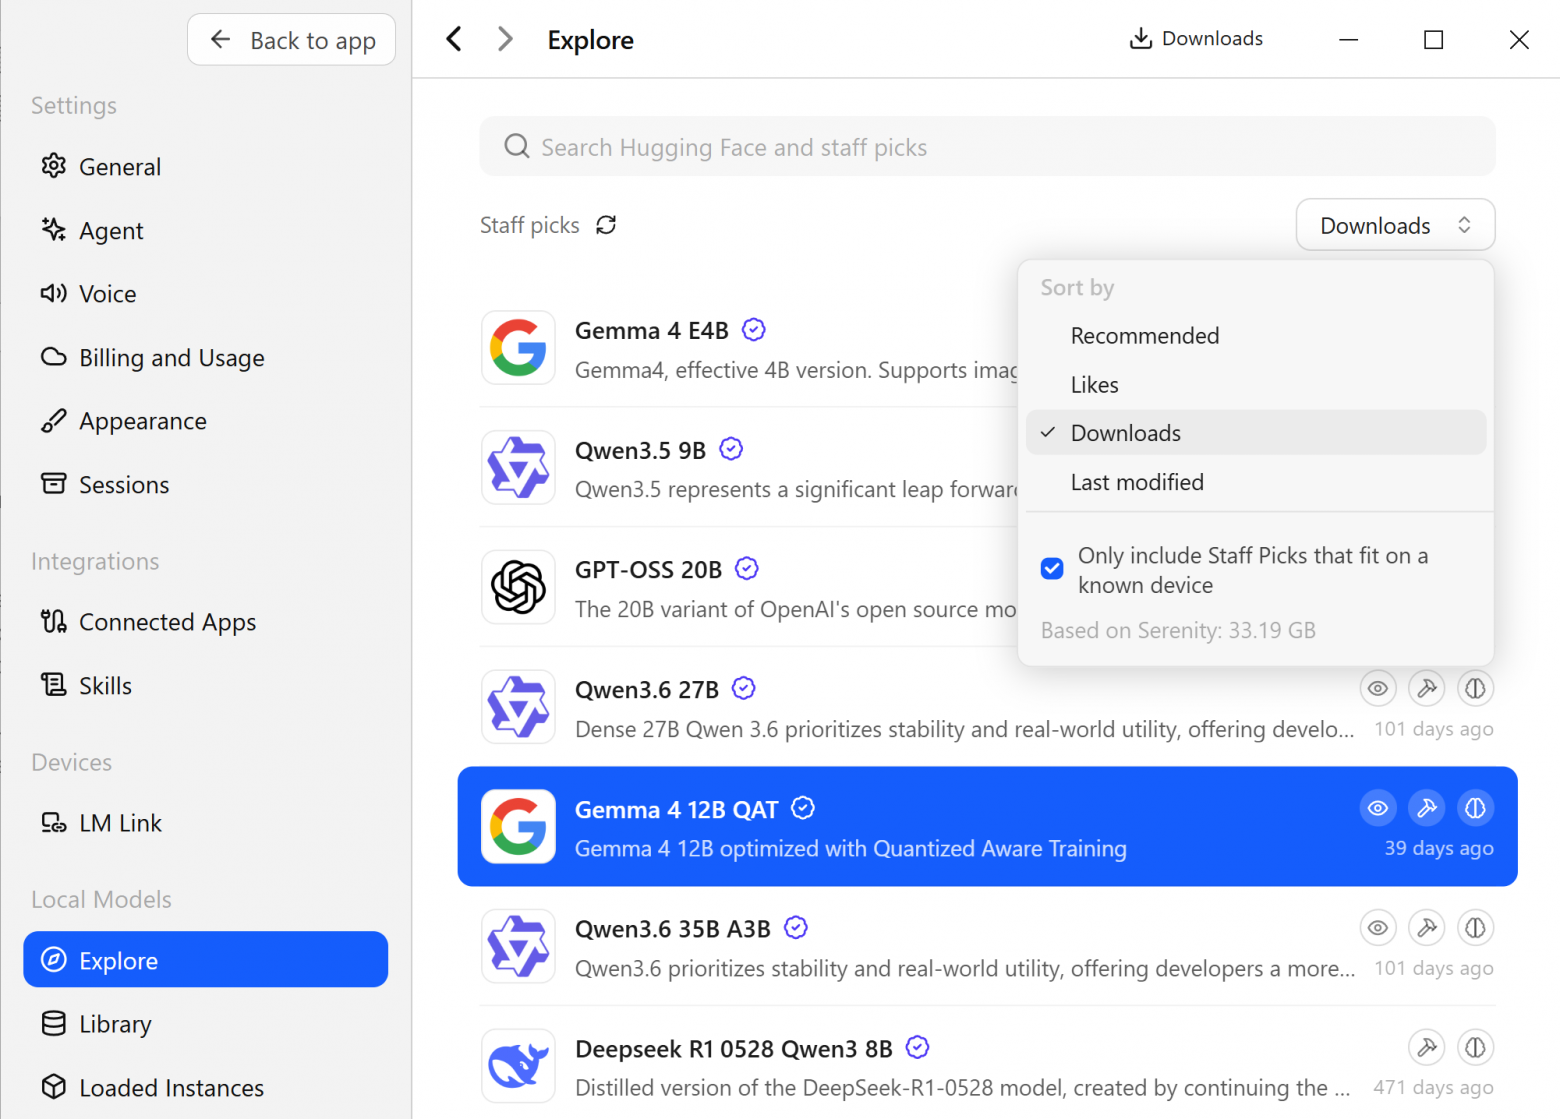Open Voice settings
1560x1119 pixels.
click(206, 294)
